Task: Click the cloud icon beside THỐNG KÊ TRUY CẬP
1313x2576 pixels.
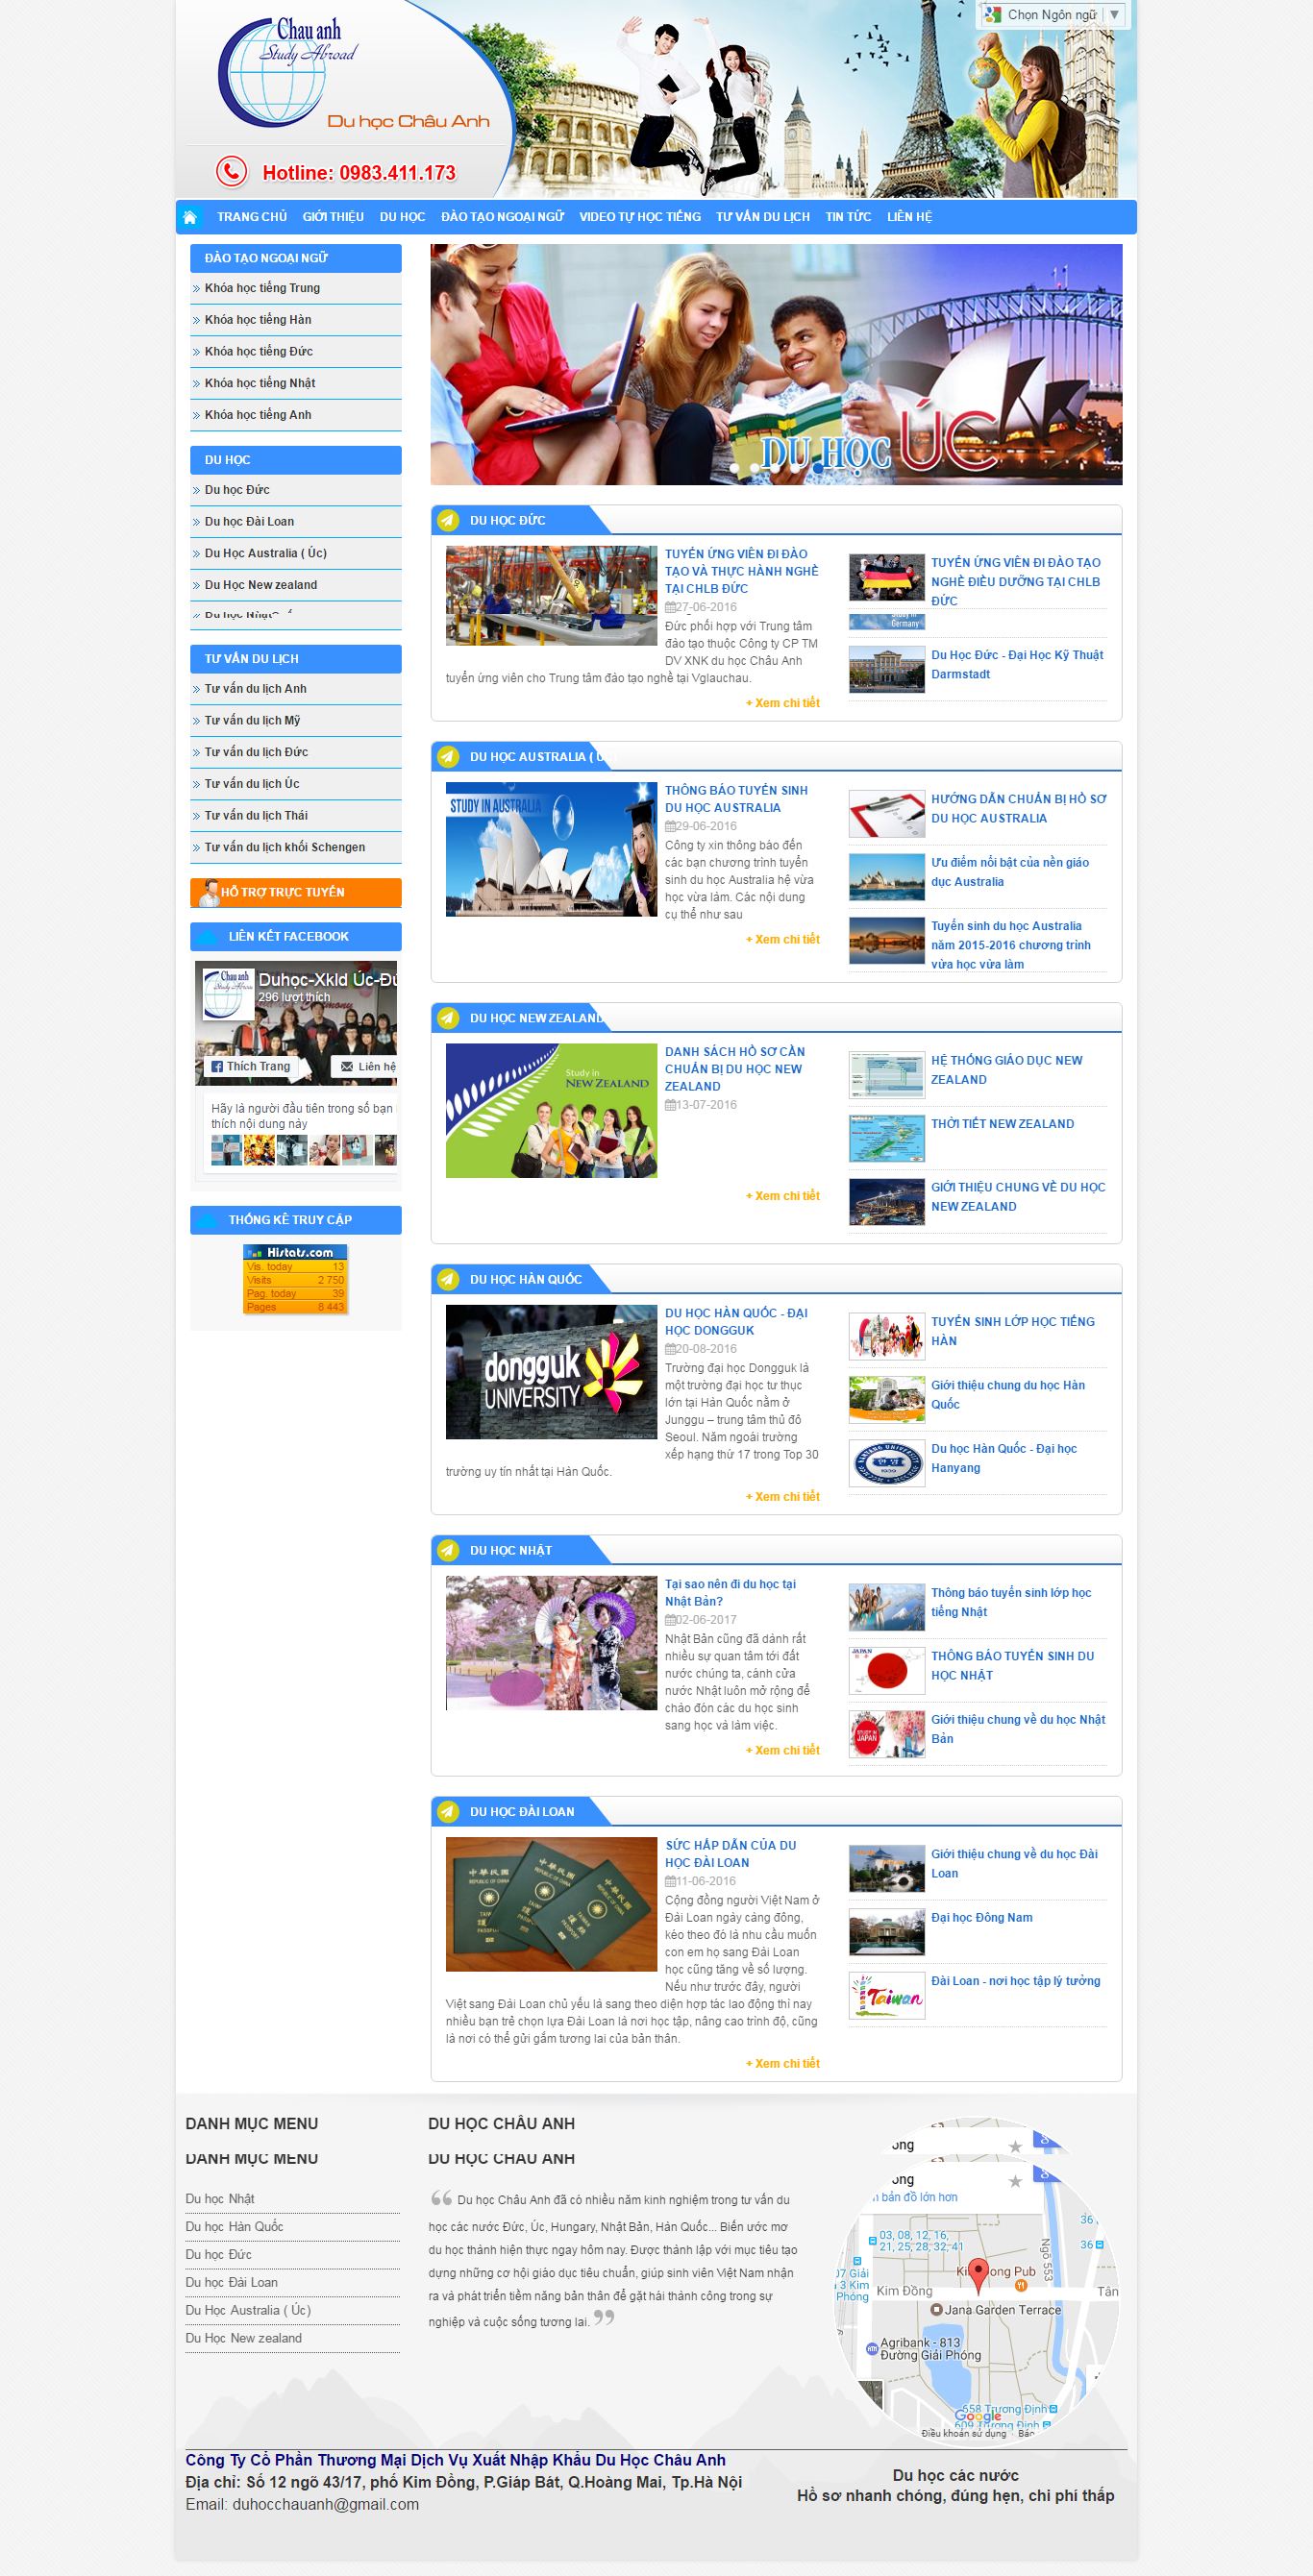Action: click(206, 1219)
